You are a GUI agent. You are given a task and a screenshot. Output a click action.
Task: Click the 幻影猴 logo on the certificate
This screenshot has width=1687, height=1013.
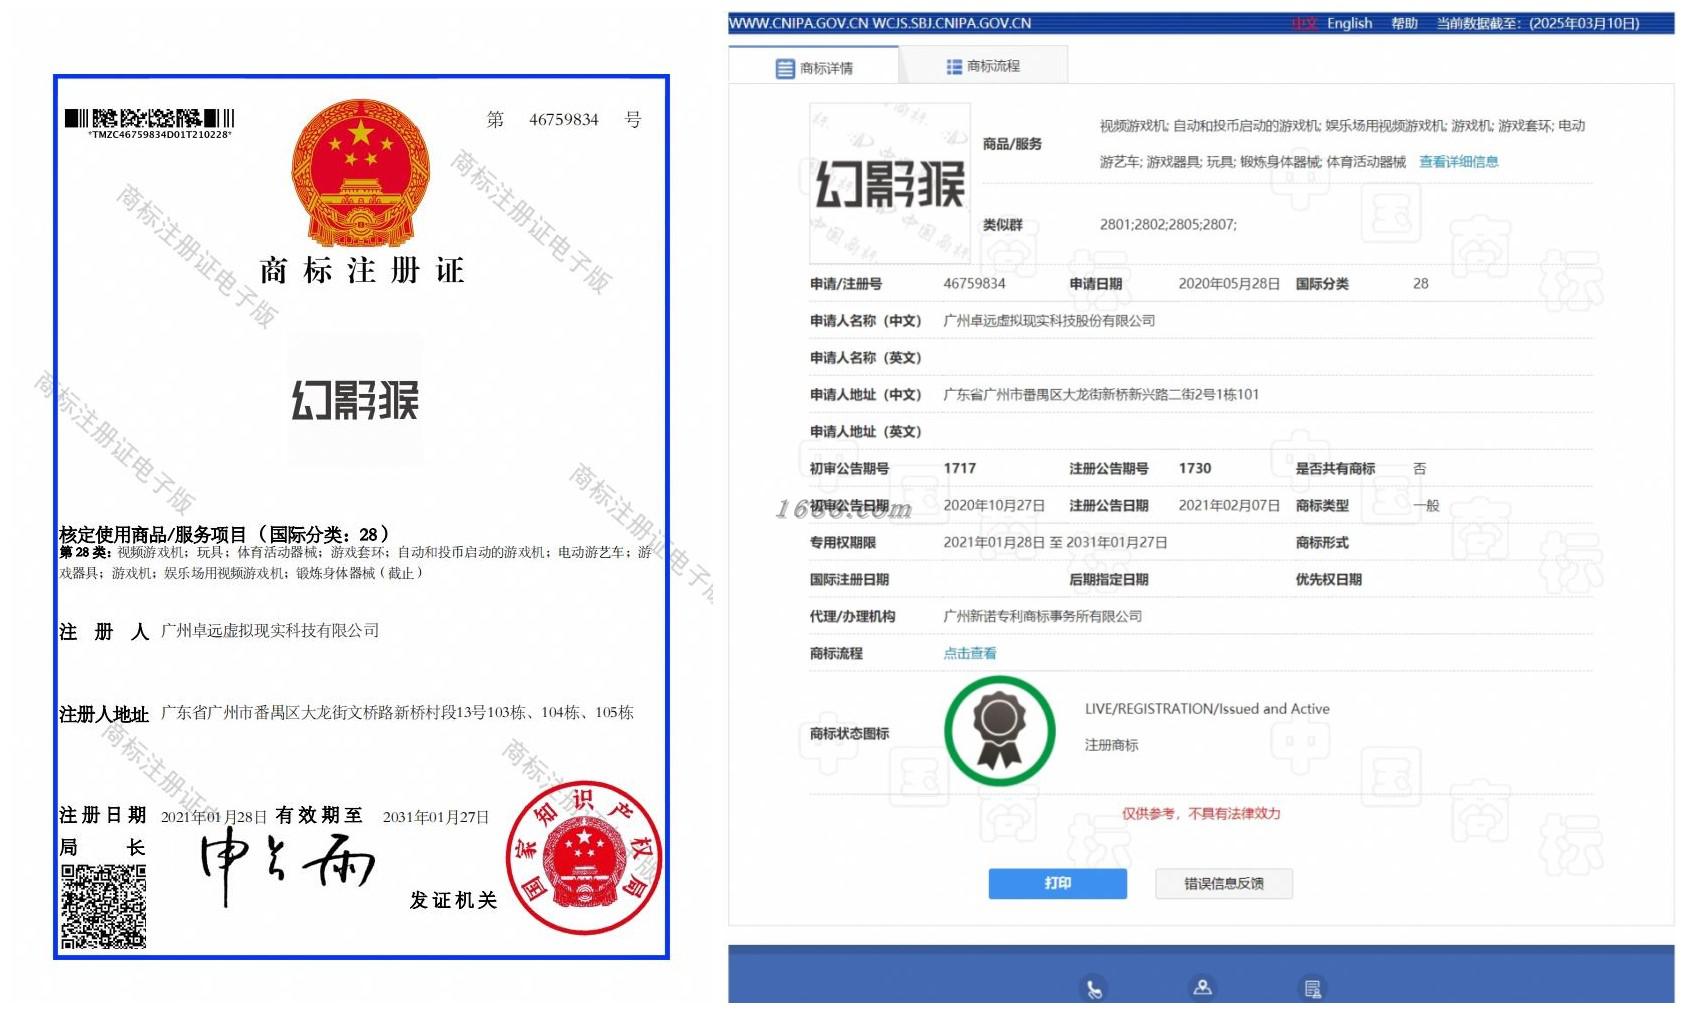tap(355, 400)
